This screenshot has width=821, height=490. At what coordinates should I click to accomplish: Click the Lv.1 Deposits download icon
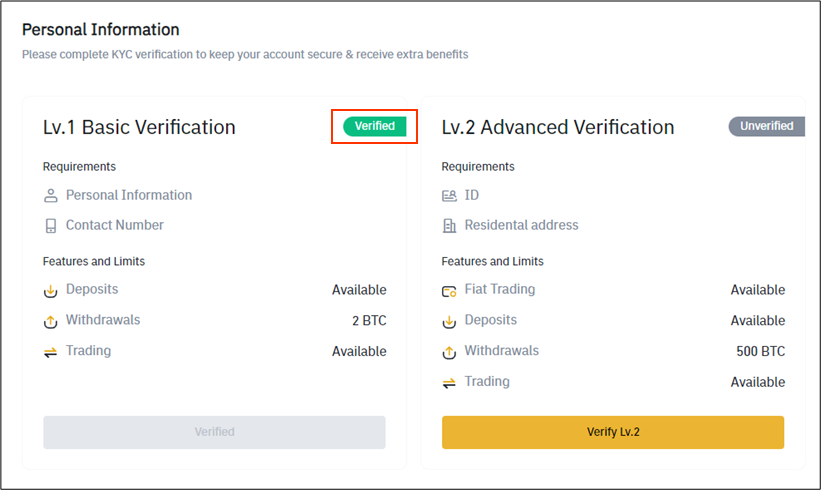(51, 291)
